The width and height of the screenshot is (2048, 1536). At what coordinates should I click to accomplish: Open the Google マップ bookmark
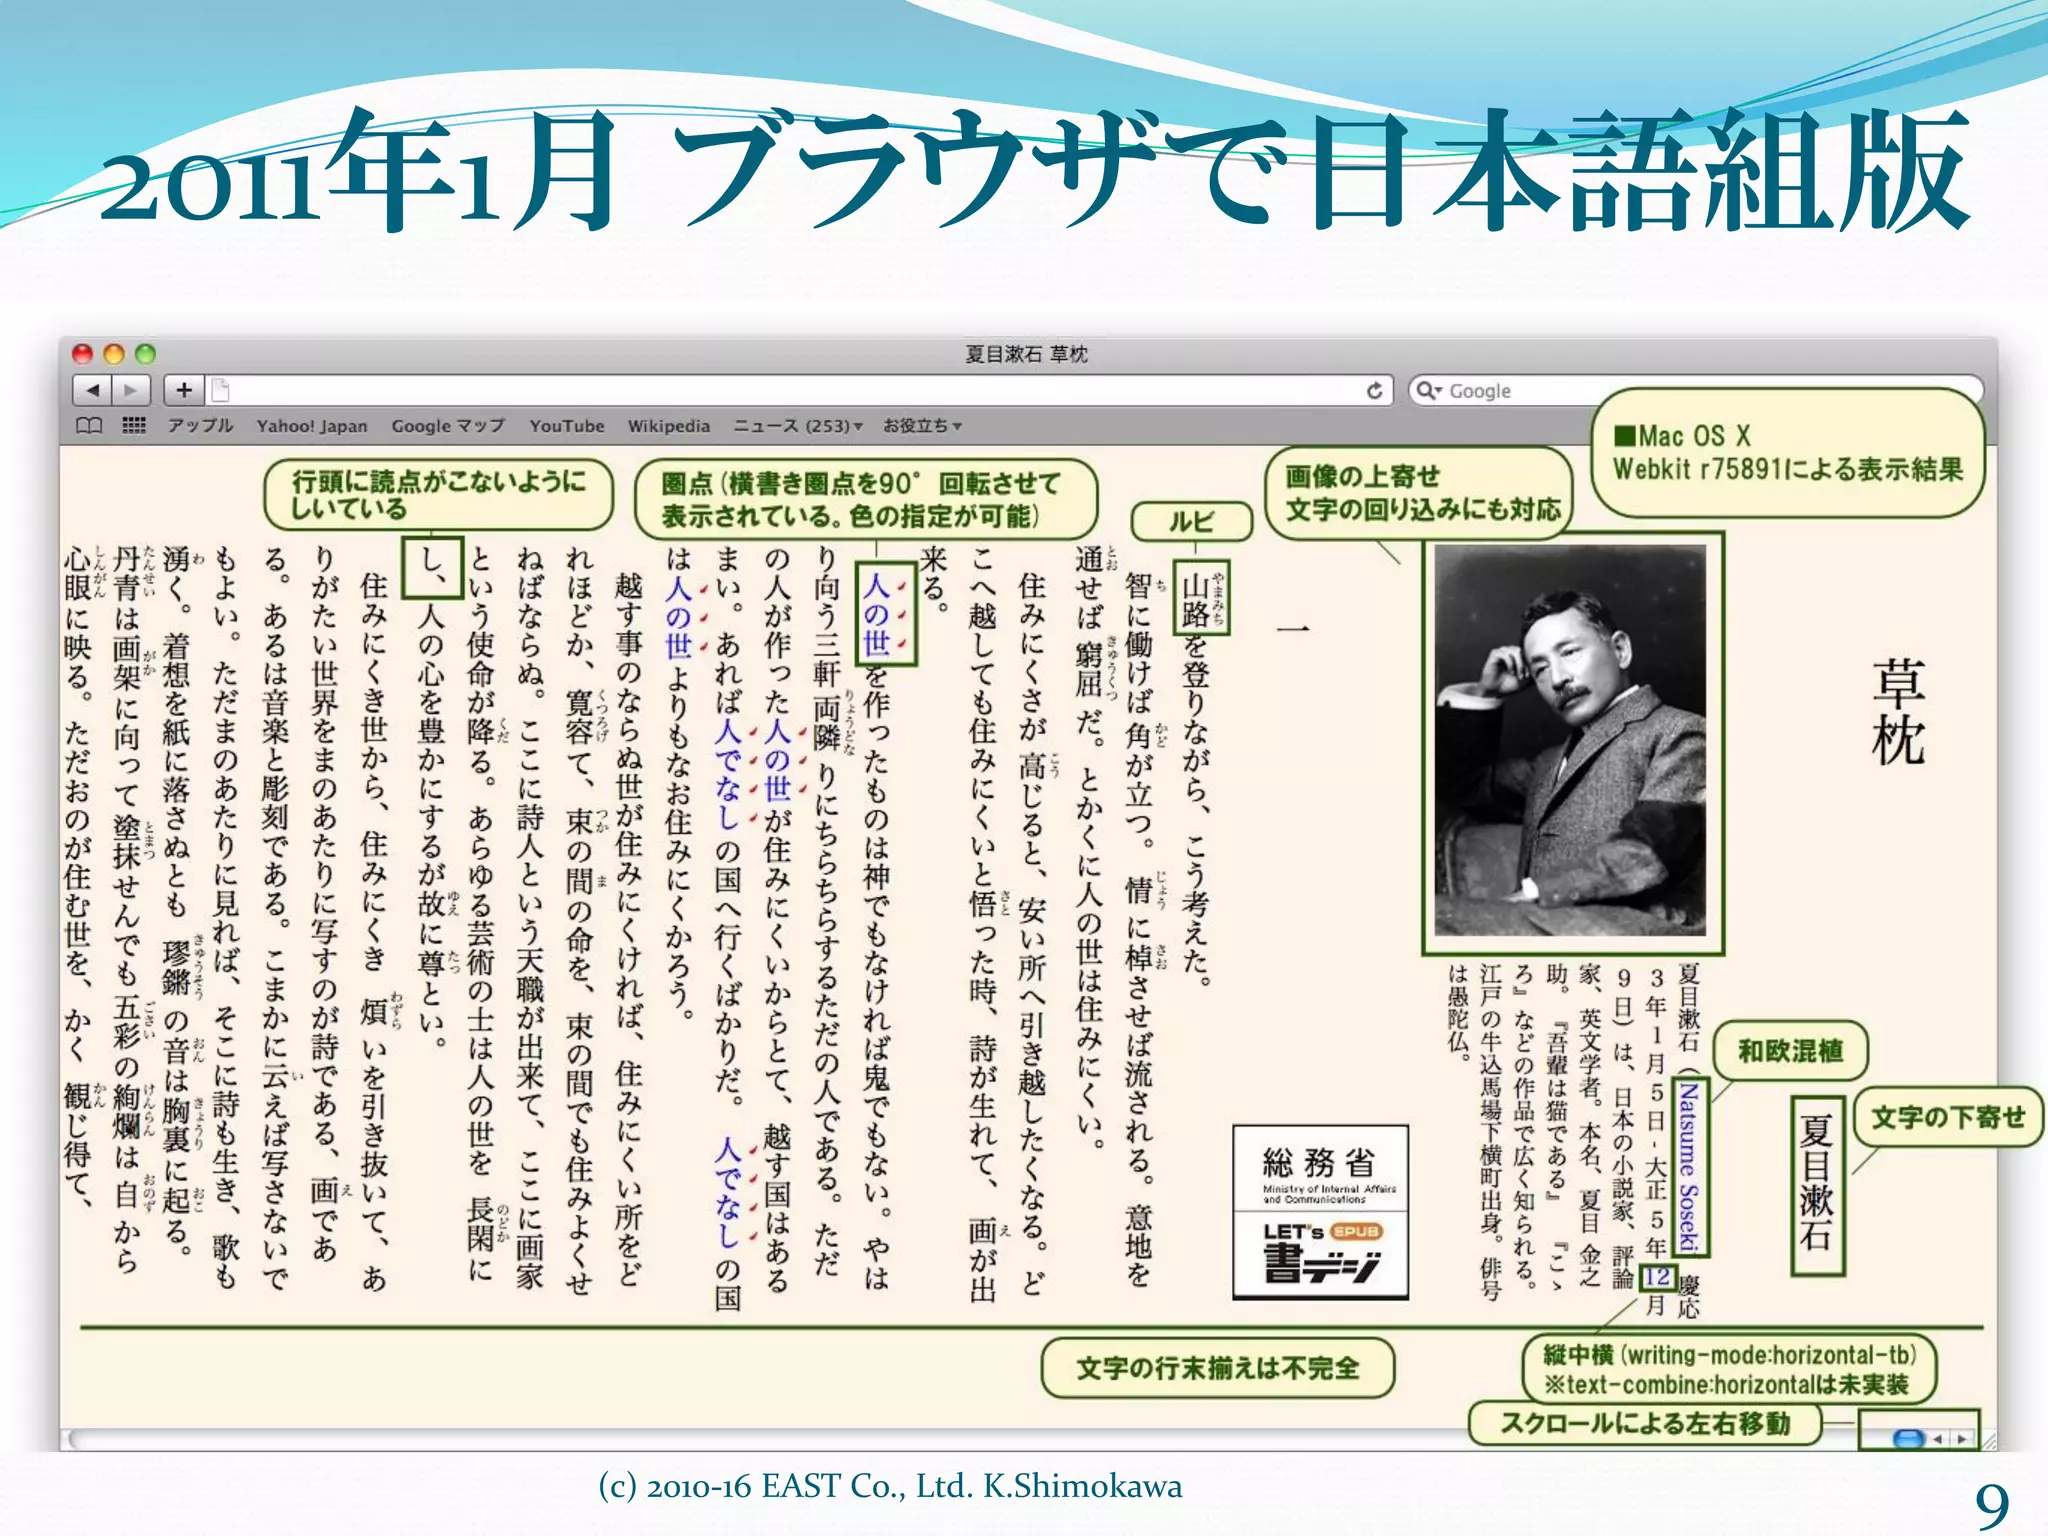(x=448, y=426)
